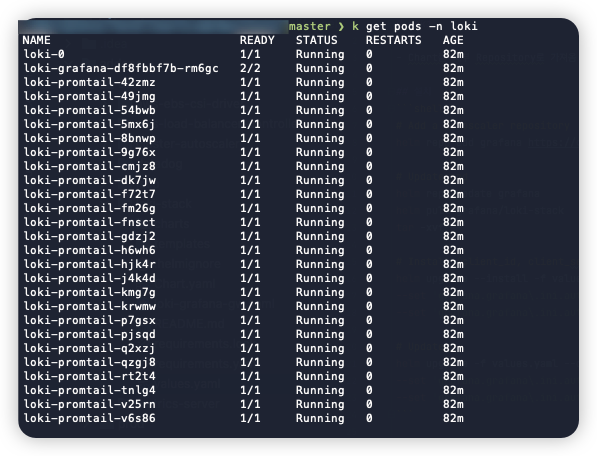Click pod name loki-promtail-fm26g
The width and height of the screenshot is (597, 456).
[89, 209]
